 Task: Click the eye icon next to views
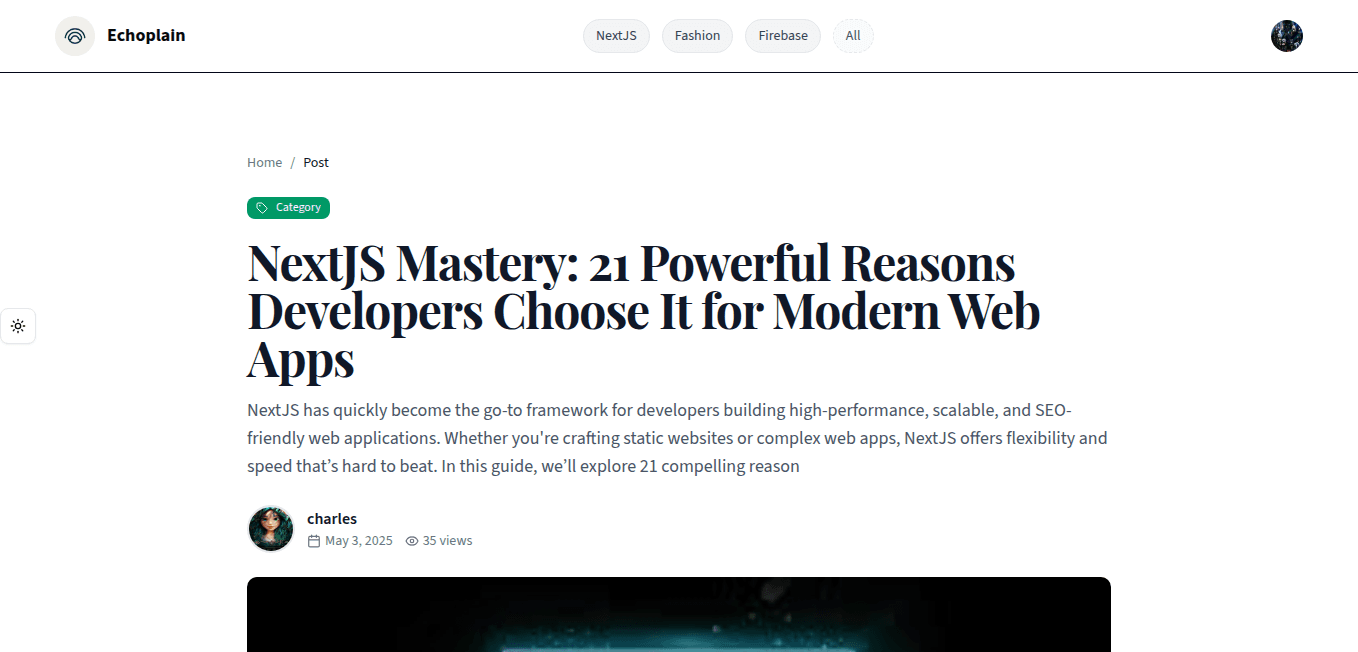412,541
